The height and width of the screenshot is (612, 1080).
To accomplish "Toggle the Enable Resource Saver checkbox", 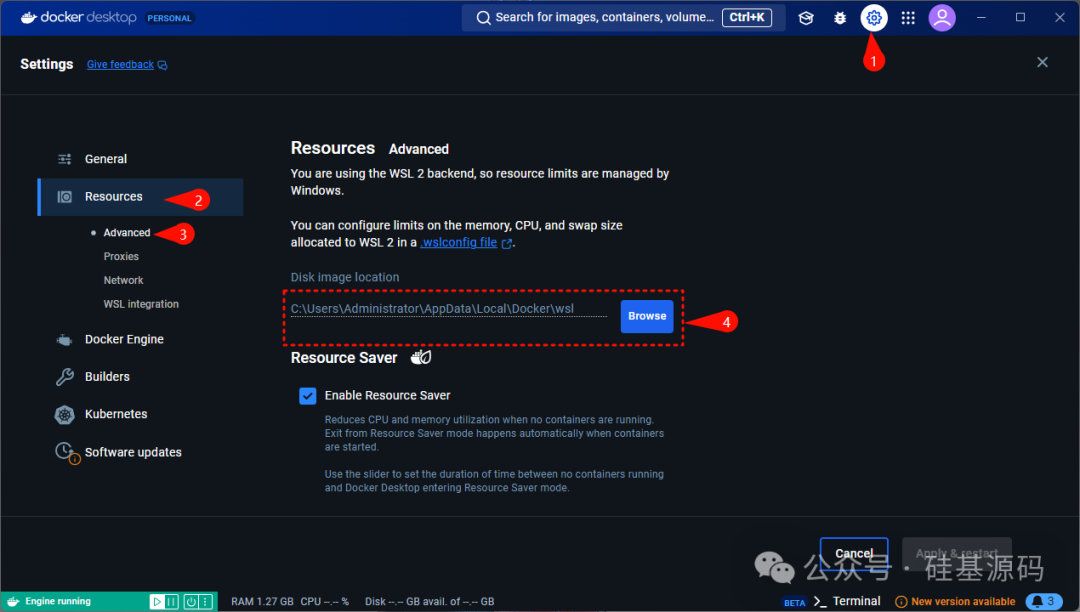I will click(308, 396).
